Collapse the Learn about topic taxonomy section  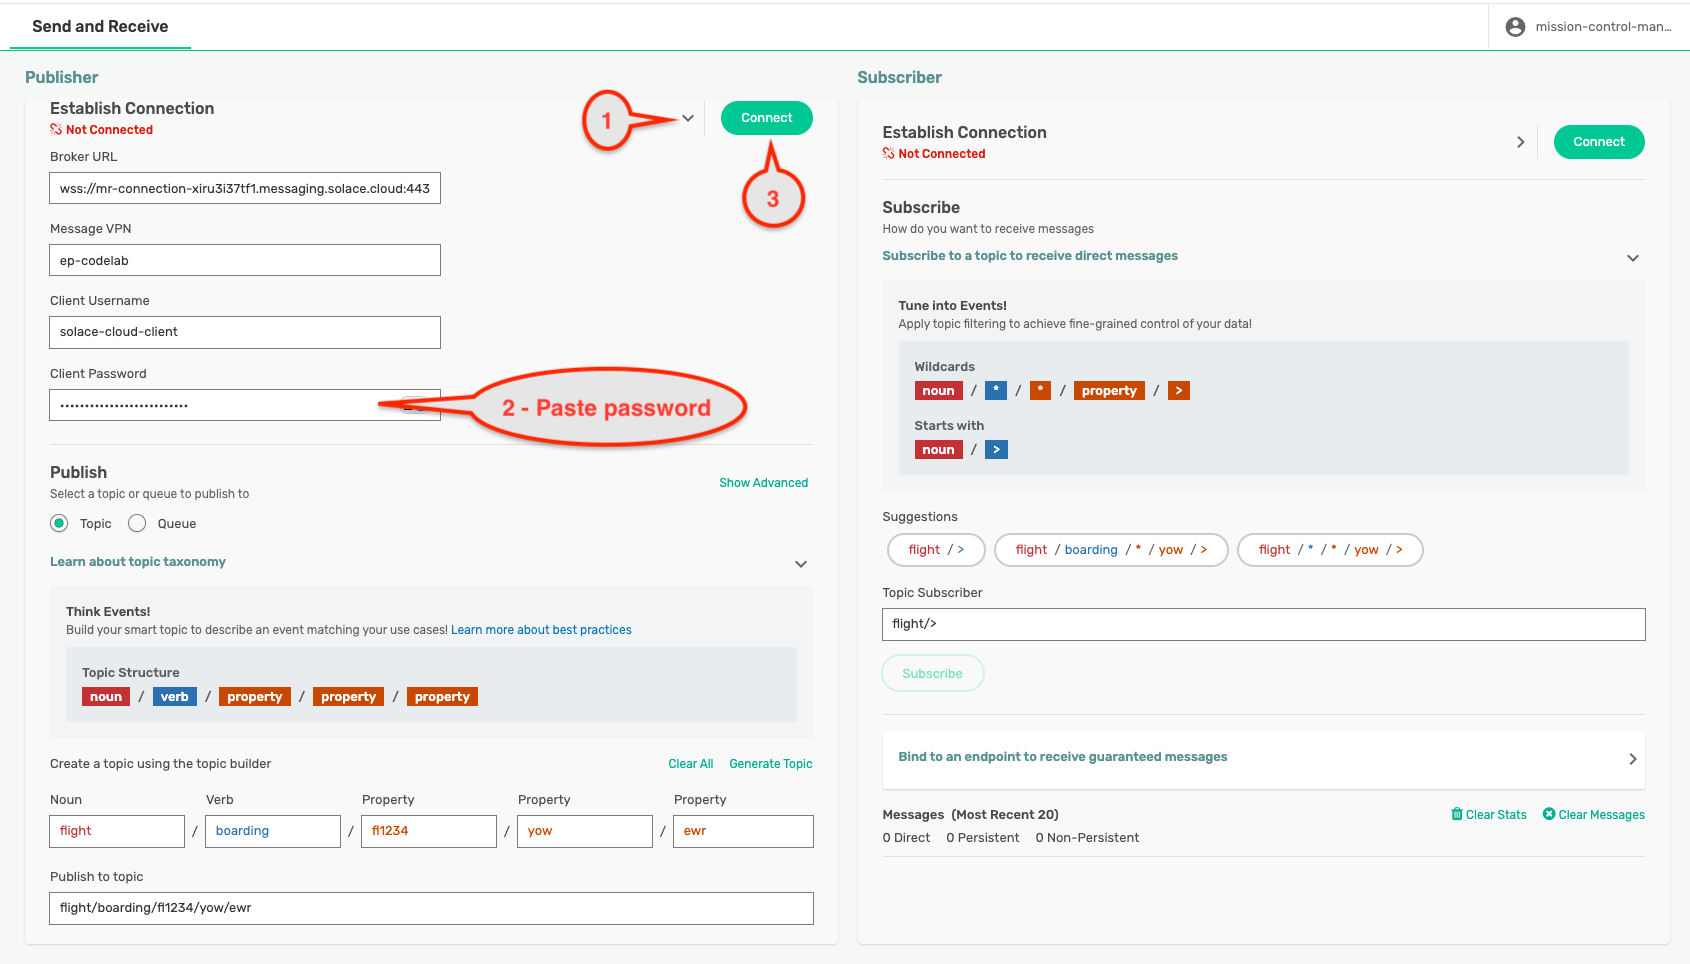click(x=800, y=564)
